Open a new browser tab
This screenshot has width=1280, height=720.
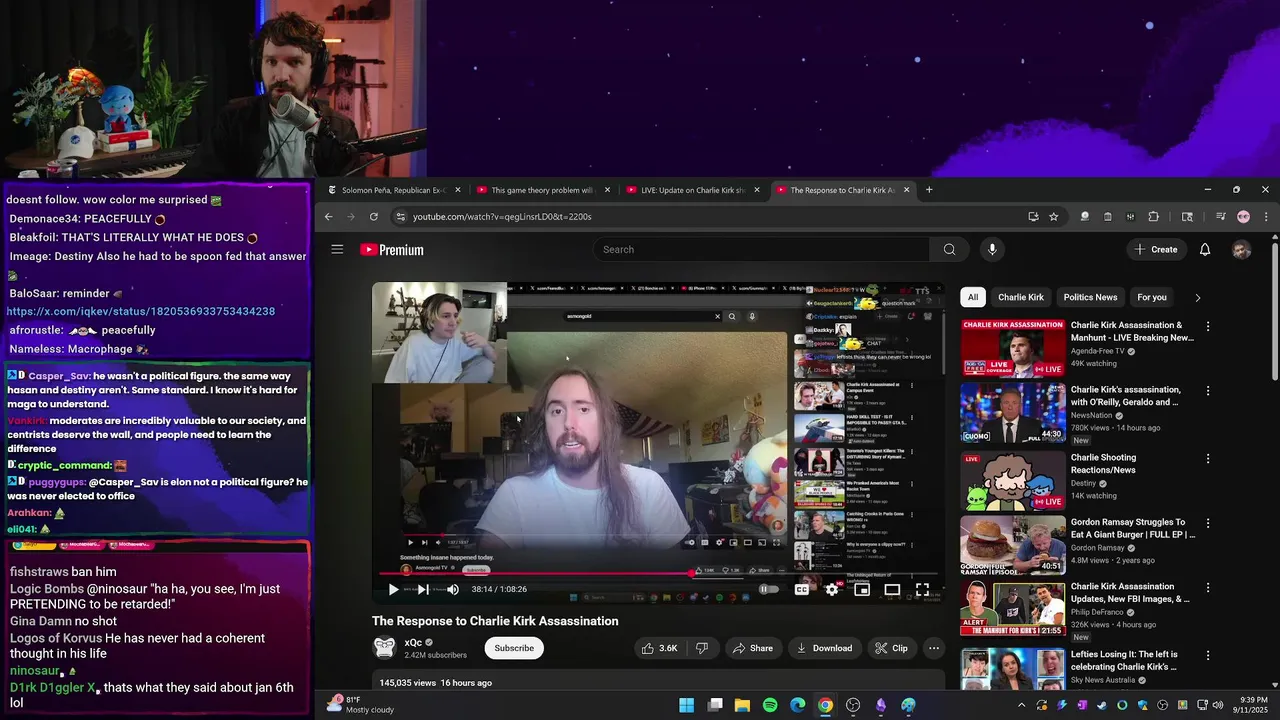(929, 190)
